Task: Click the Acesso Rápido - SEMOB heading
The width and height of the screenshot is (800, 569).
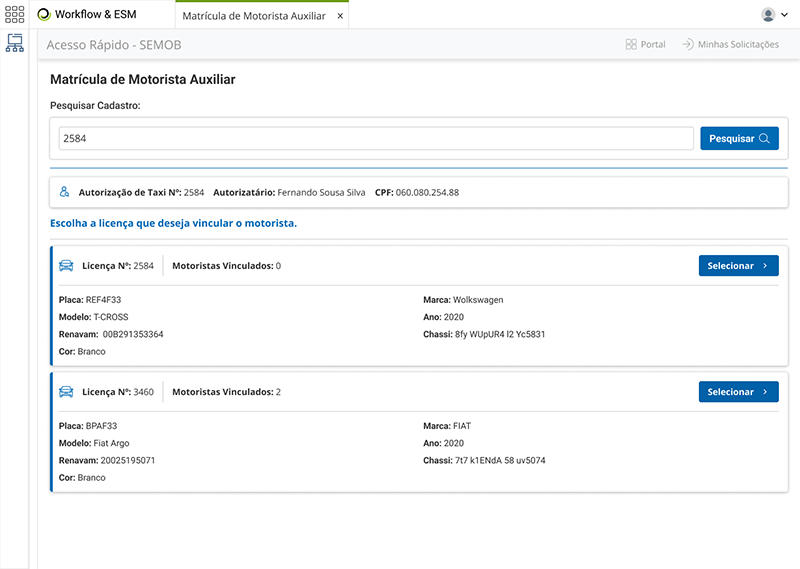Action: [x=114, y=45]
